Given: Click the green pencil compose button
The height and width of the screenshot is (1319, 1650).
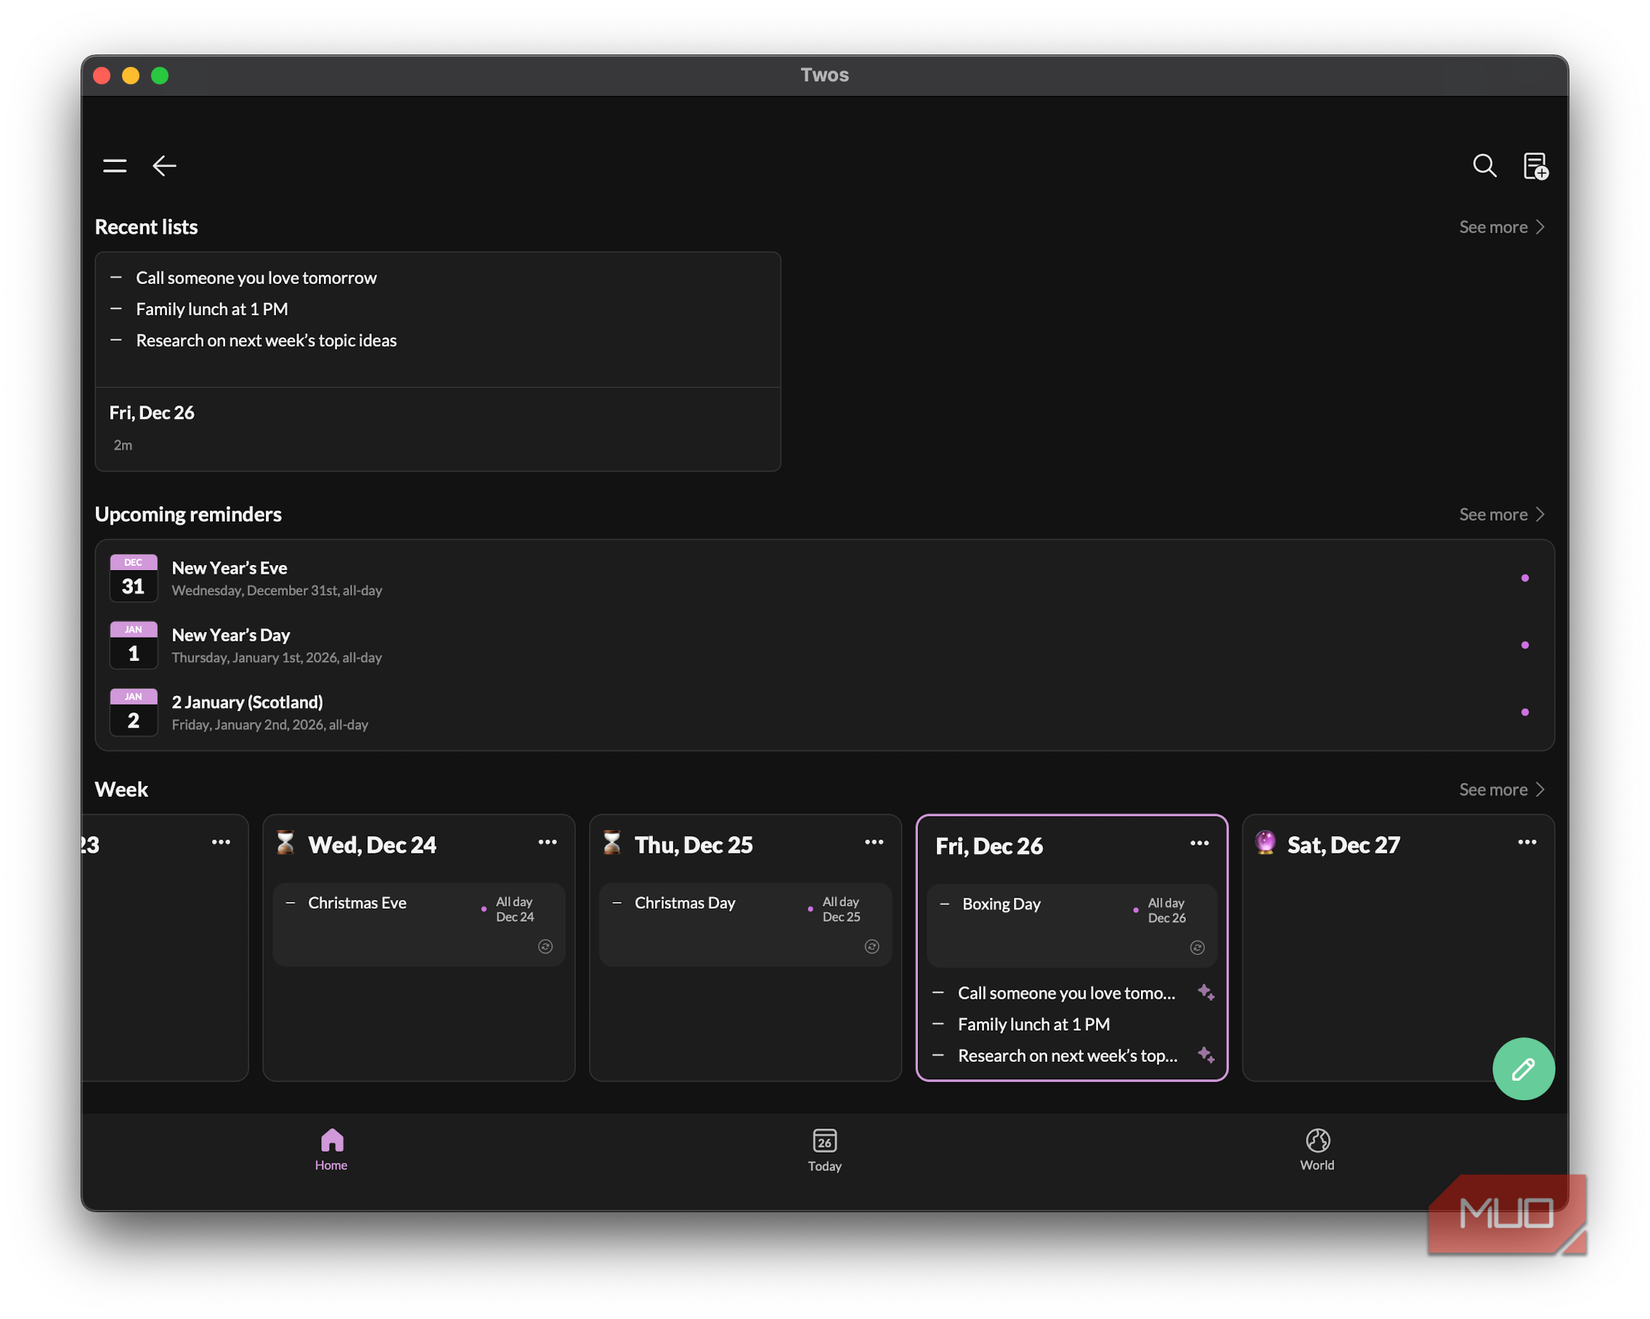Looking at the screenshot, I should coord(1523,1069).
